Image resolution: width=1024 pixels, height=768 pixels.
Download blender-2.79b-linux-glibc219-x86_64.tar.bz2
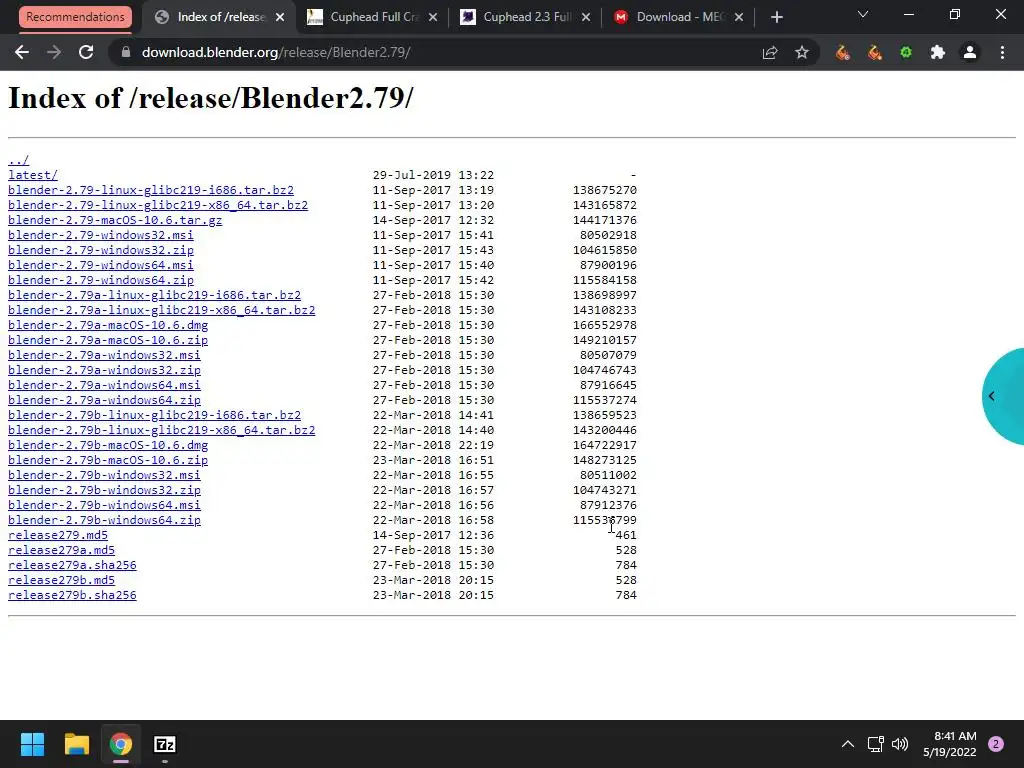click(161, 430)
